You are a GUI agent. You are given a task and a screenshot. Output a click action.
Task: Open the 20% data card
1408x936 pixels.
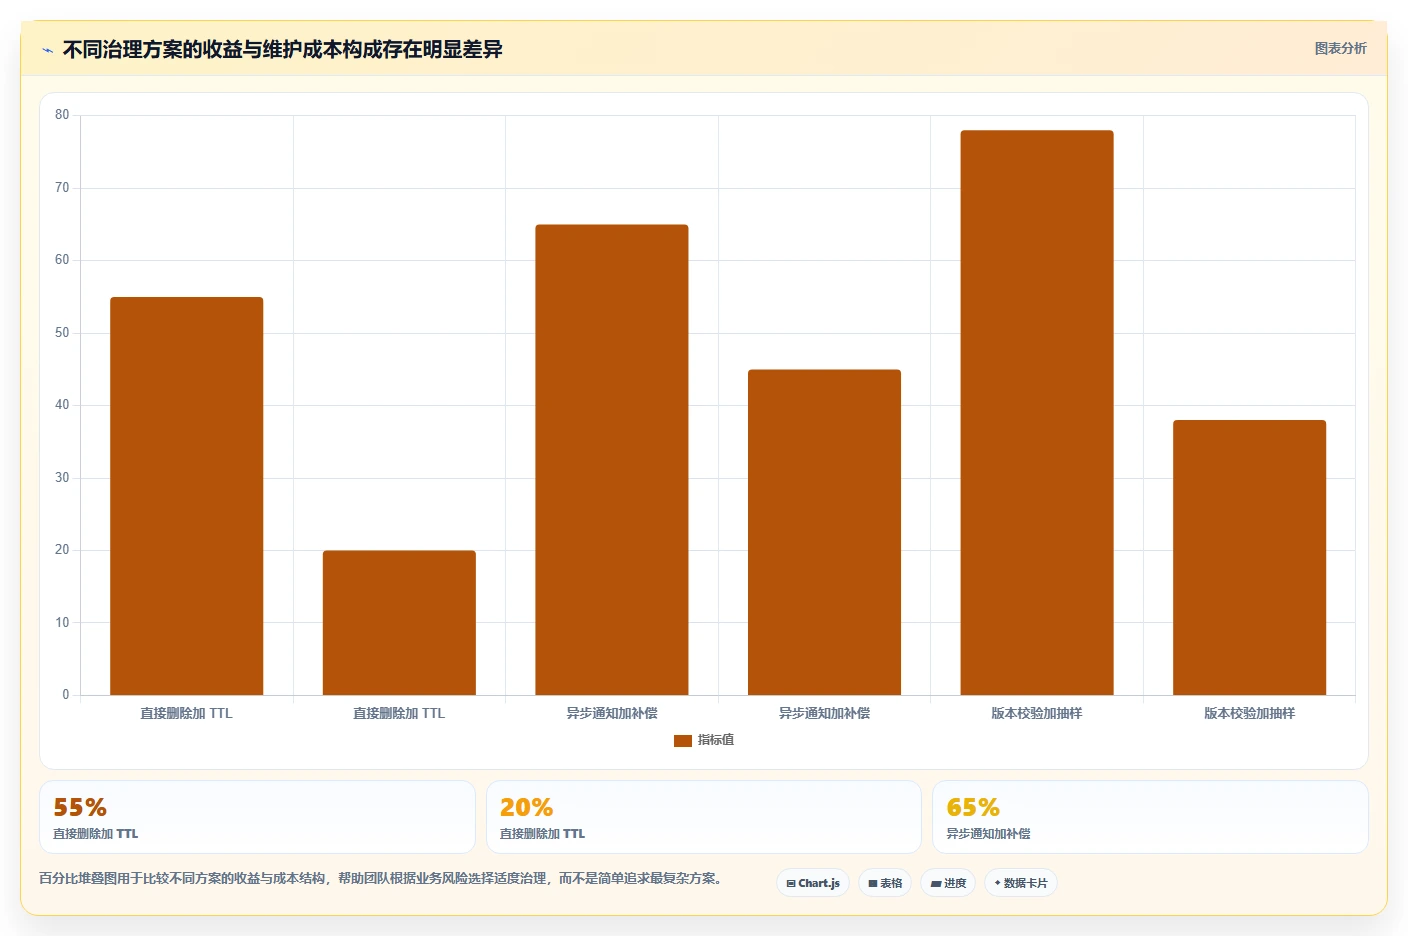(x=704, y=817)
